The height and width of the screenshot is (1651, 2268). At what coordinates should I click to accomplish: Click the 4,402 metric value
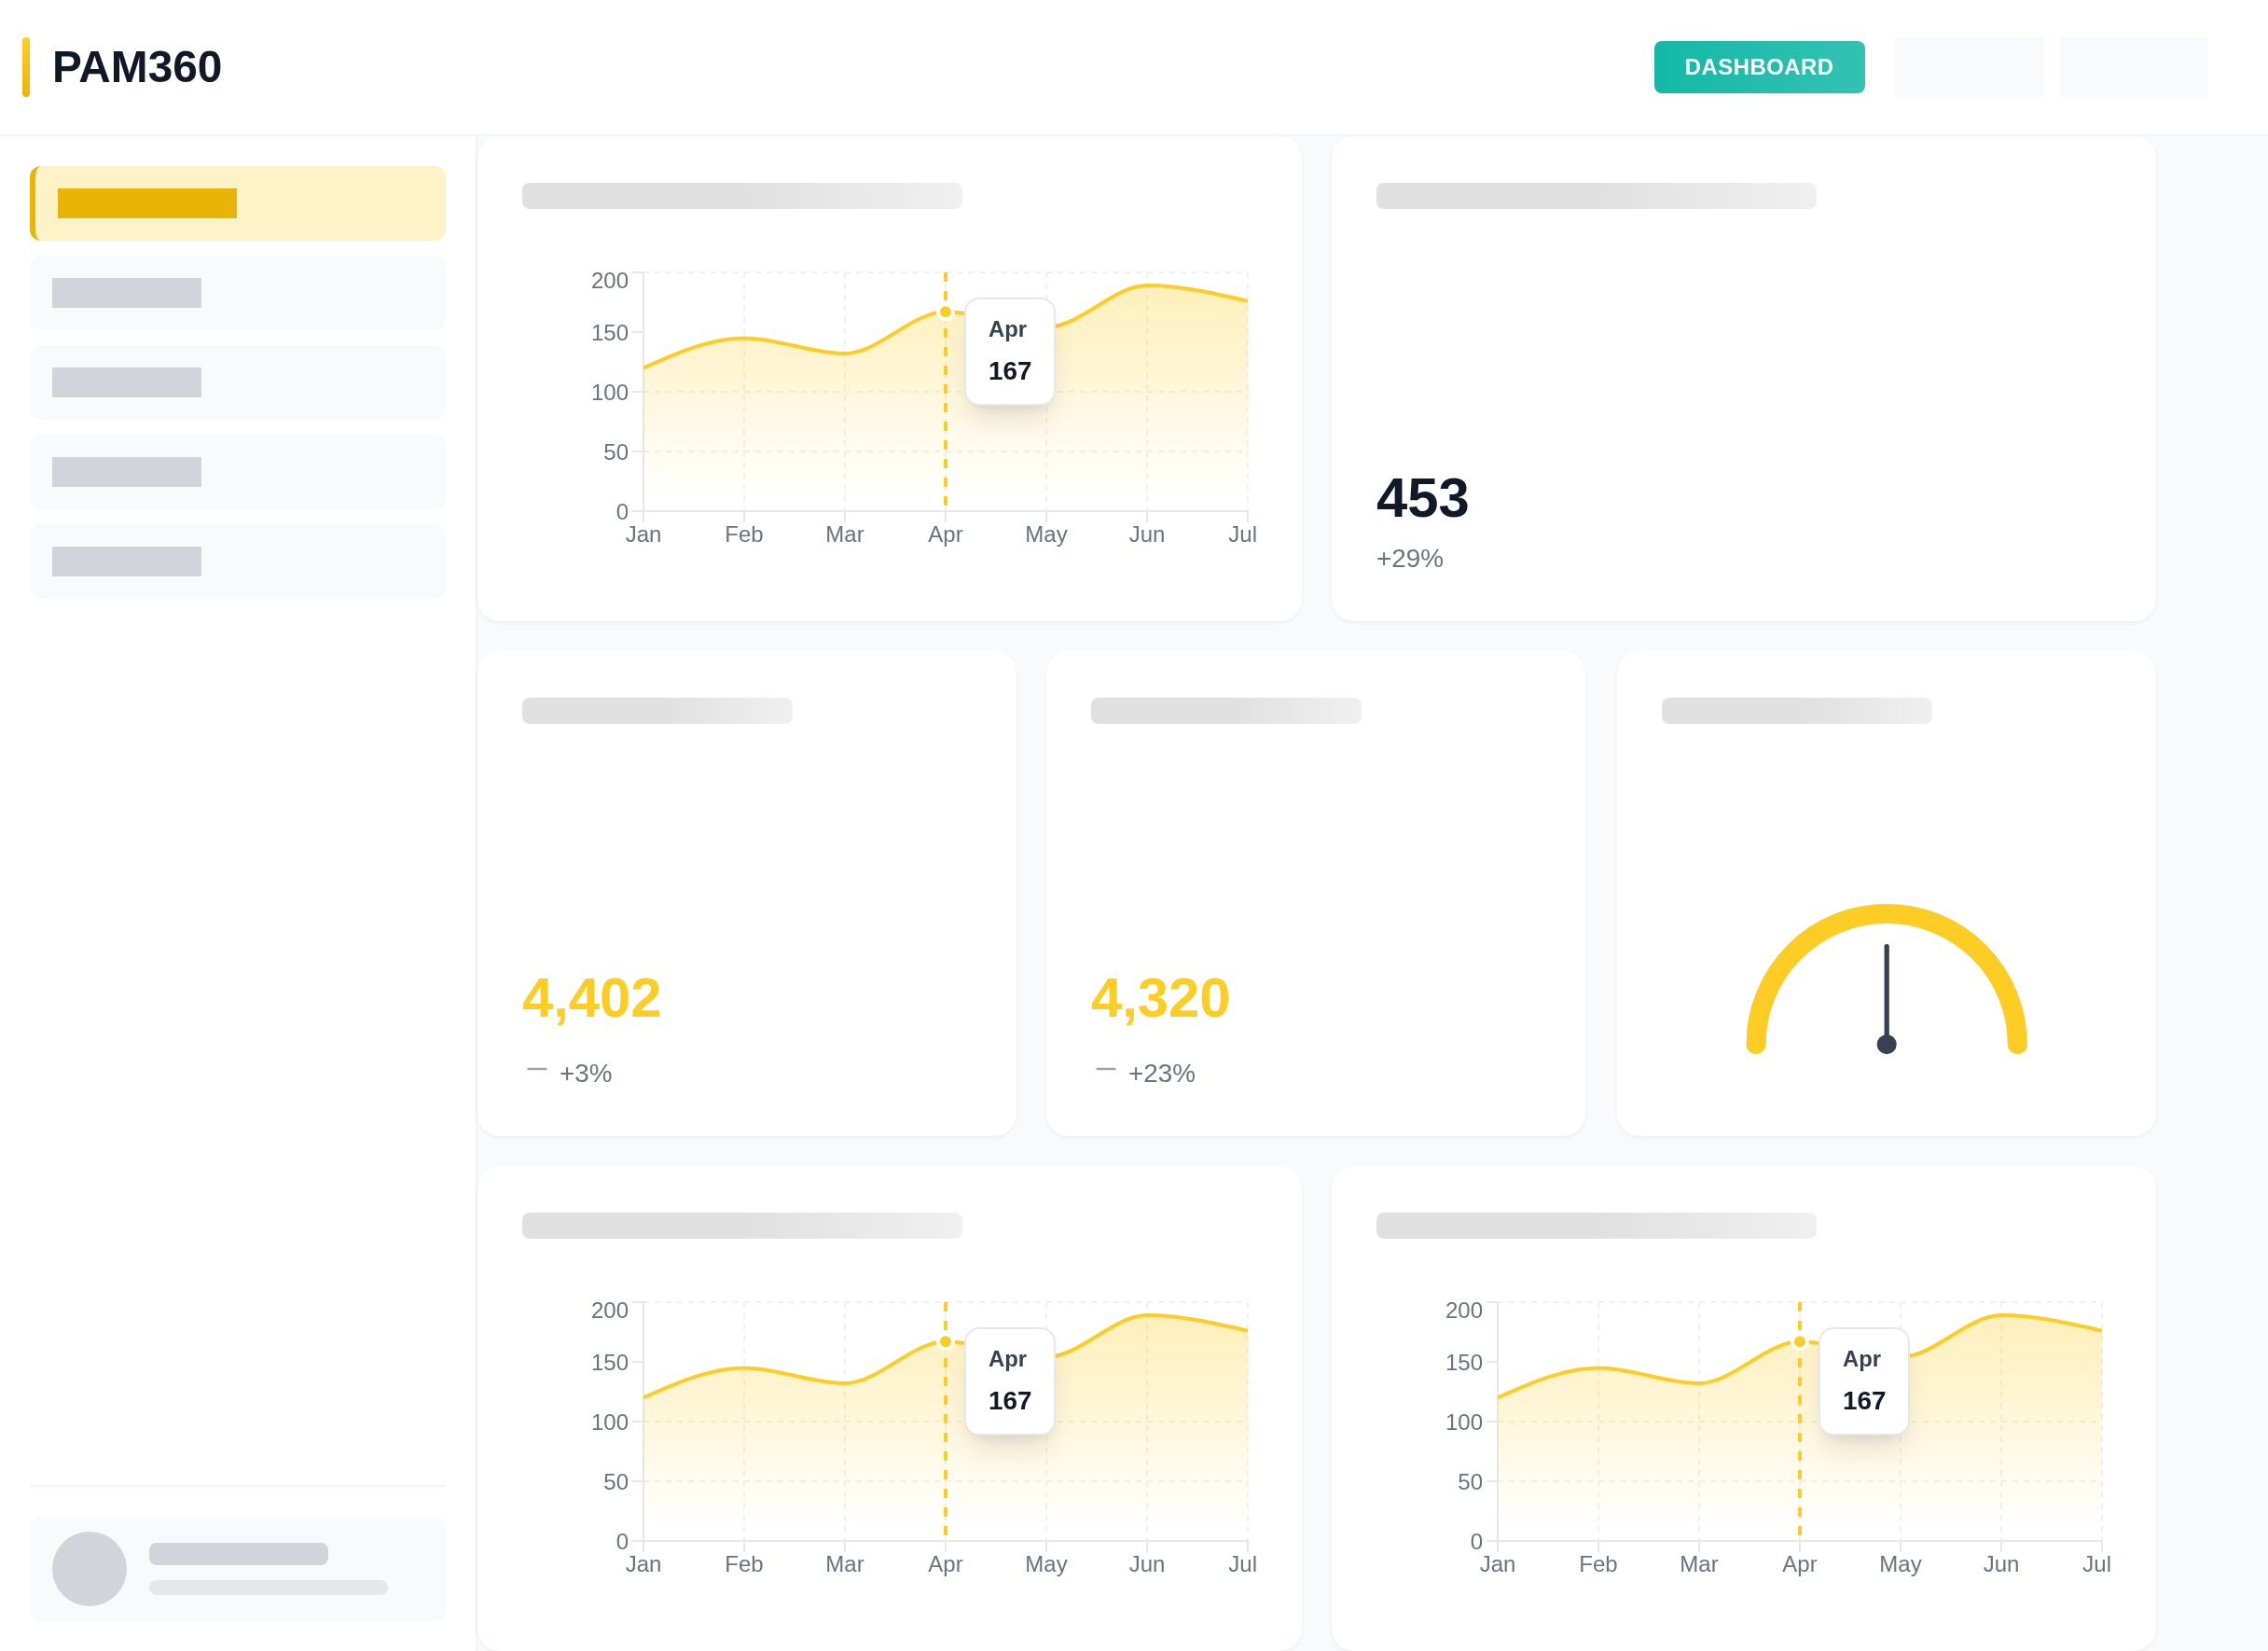pyautogui.click(x=591, y=998)
